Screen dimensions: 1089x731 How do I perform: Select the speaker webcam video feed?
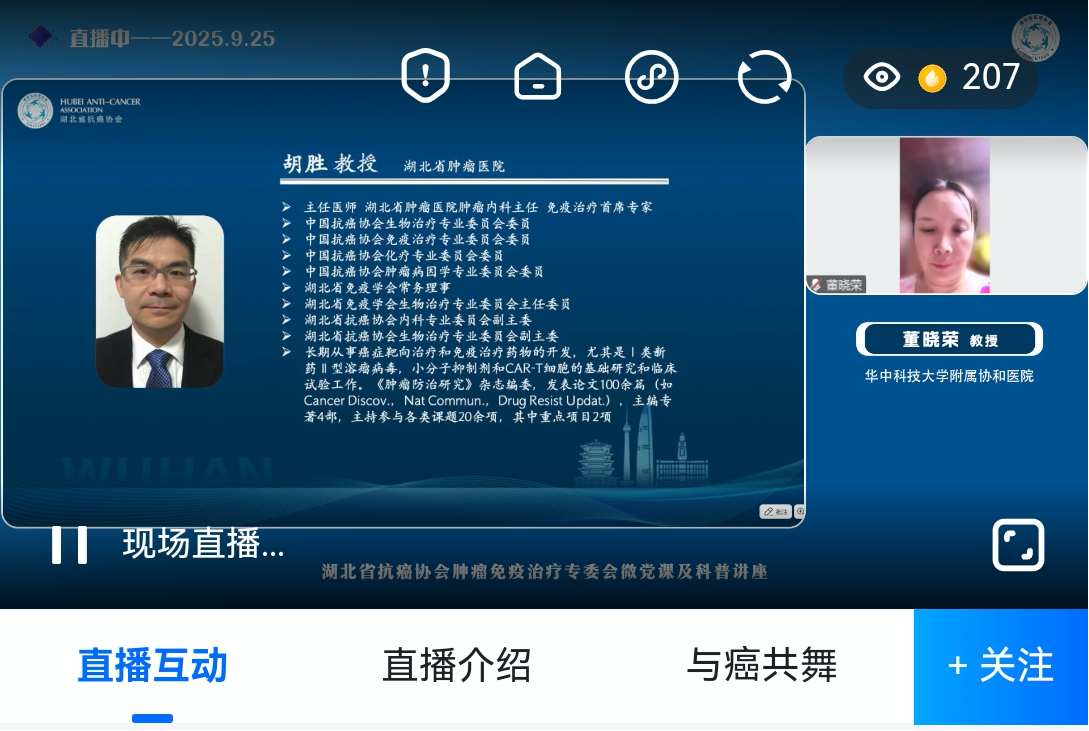coord(945,215)
